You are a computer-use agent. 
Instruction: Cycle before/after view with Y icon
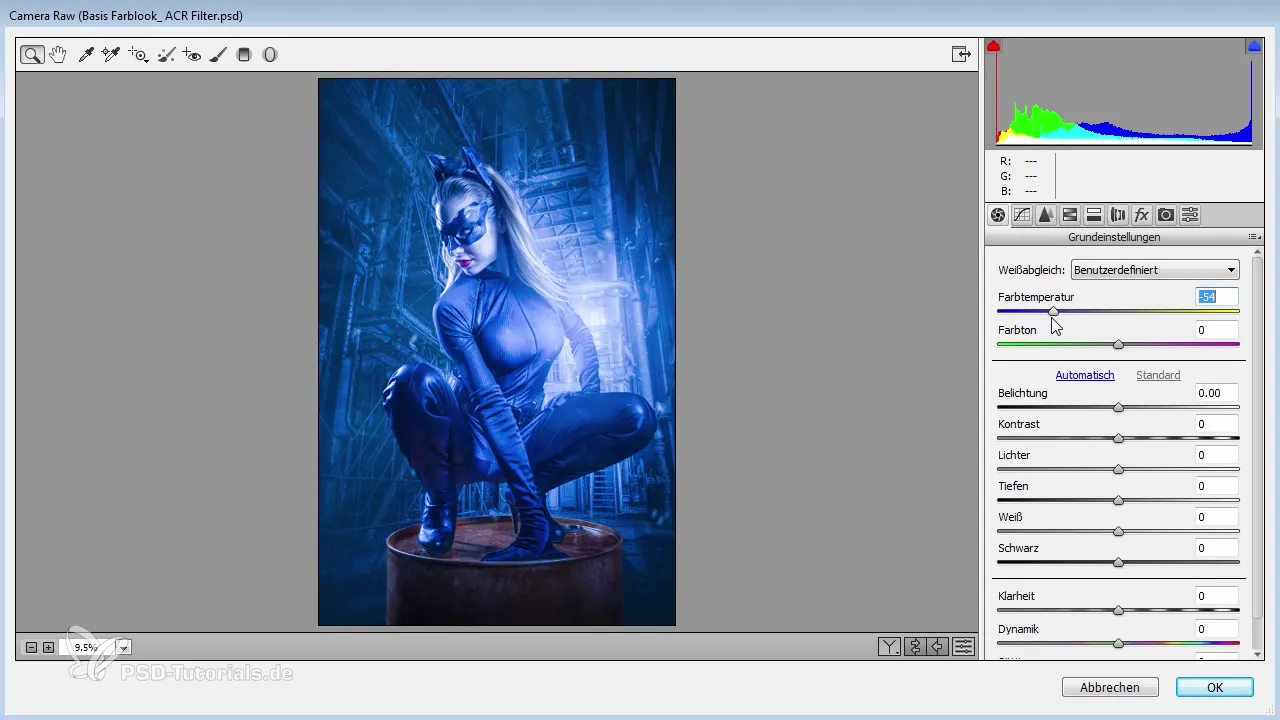pos(889,647)
